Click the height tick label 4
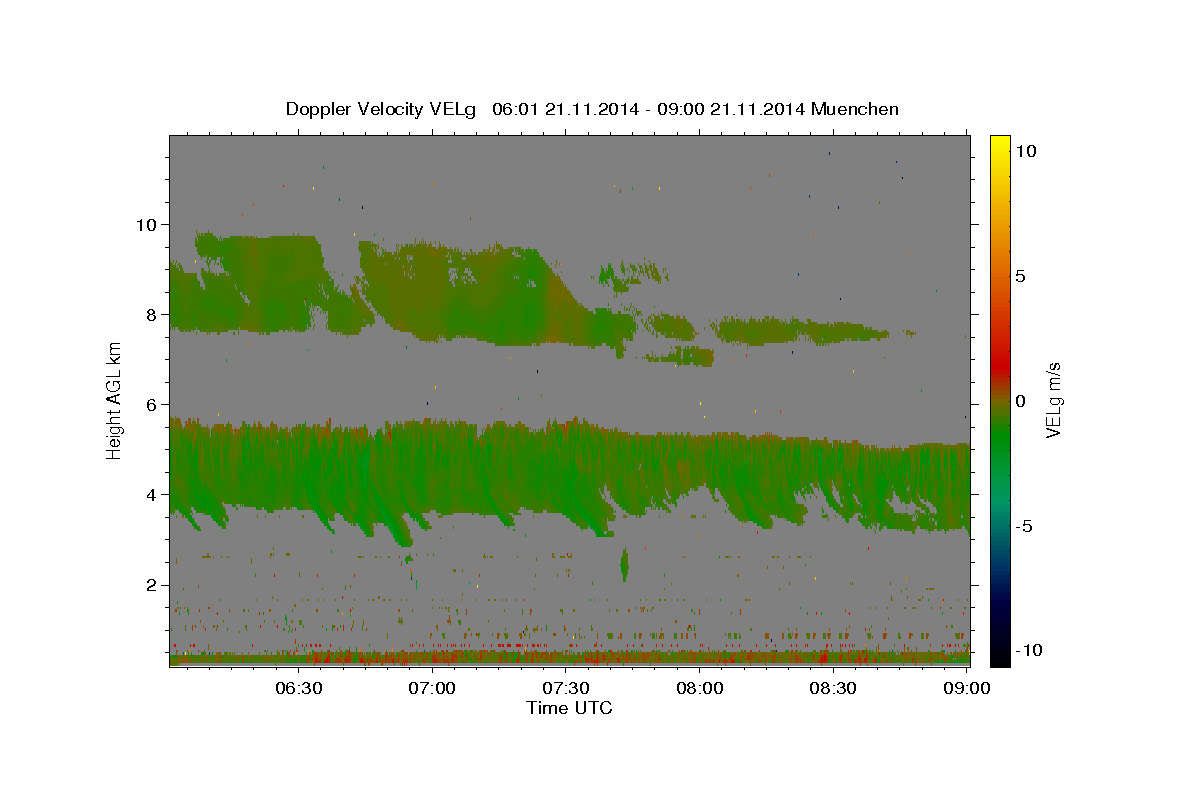Viewport: 1200px width, 800px height. pyautogui.click(x=154, y=495)
